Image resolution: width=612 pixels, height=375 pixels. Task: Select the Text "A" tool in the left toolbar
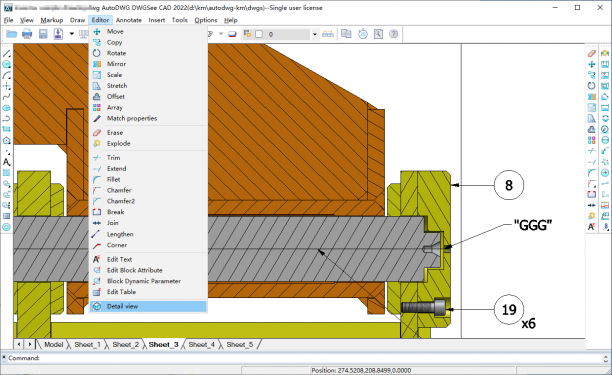[7, 162]
